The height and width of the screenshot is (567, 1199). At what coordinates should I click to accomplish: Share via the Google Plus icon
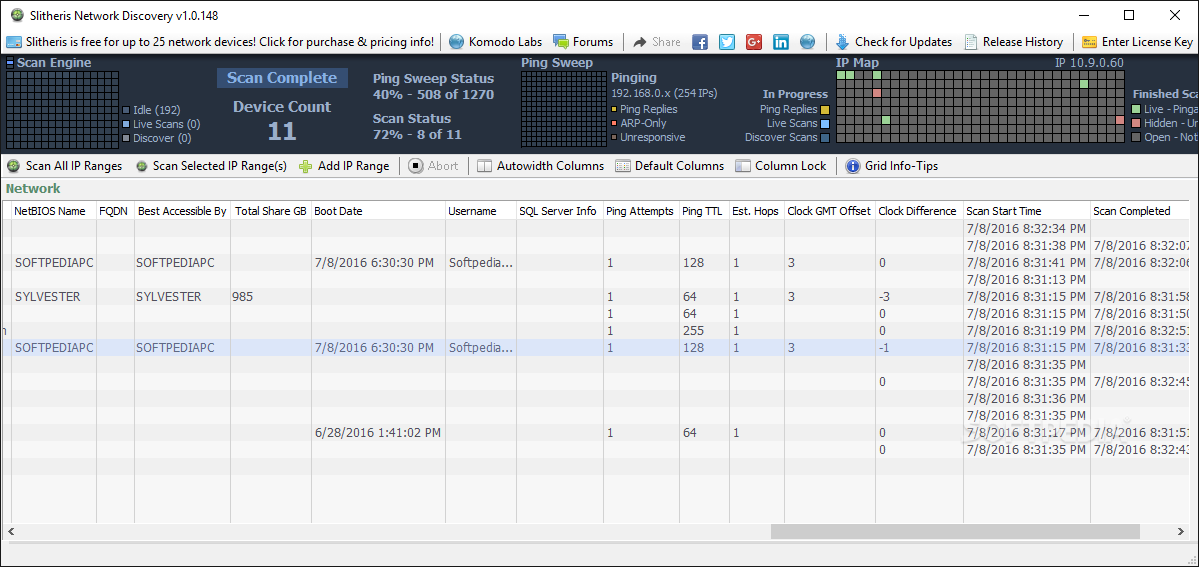pos(754,42)
